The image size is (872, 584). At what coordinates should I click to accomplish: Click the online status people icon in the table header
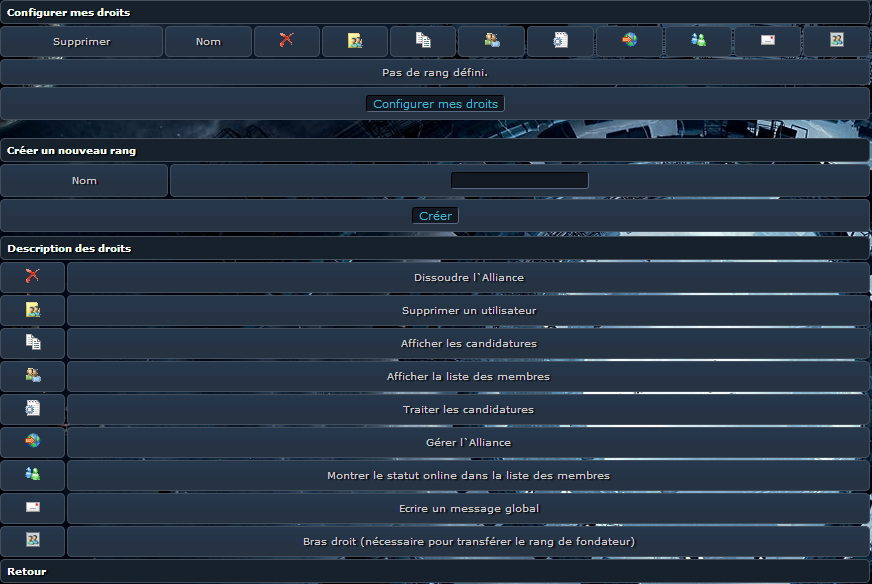tap(698, 41)
